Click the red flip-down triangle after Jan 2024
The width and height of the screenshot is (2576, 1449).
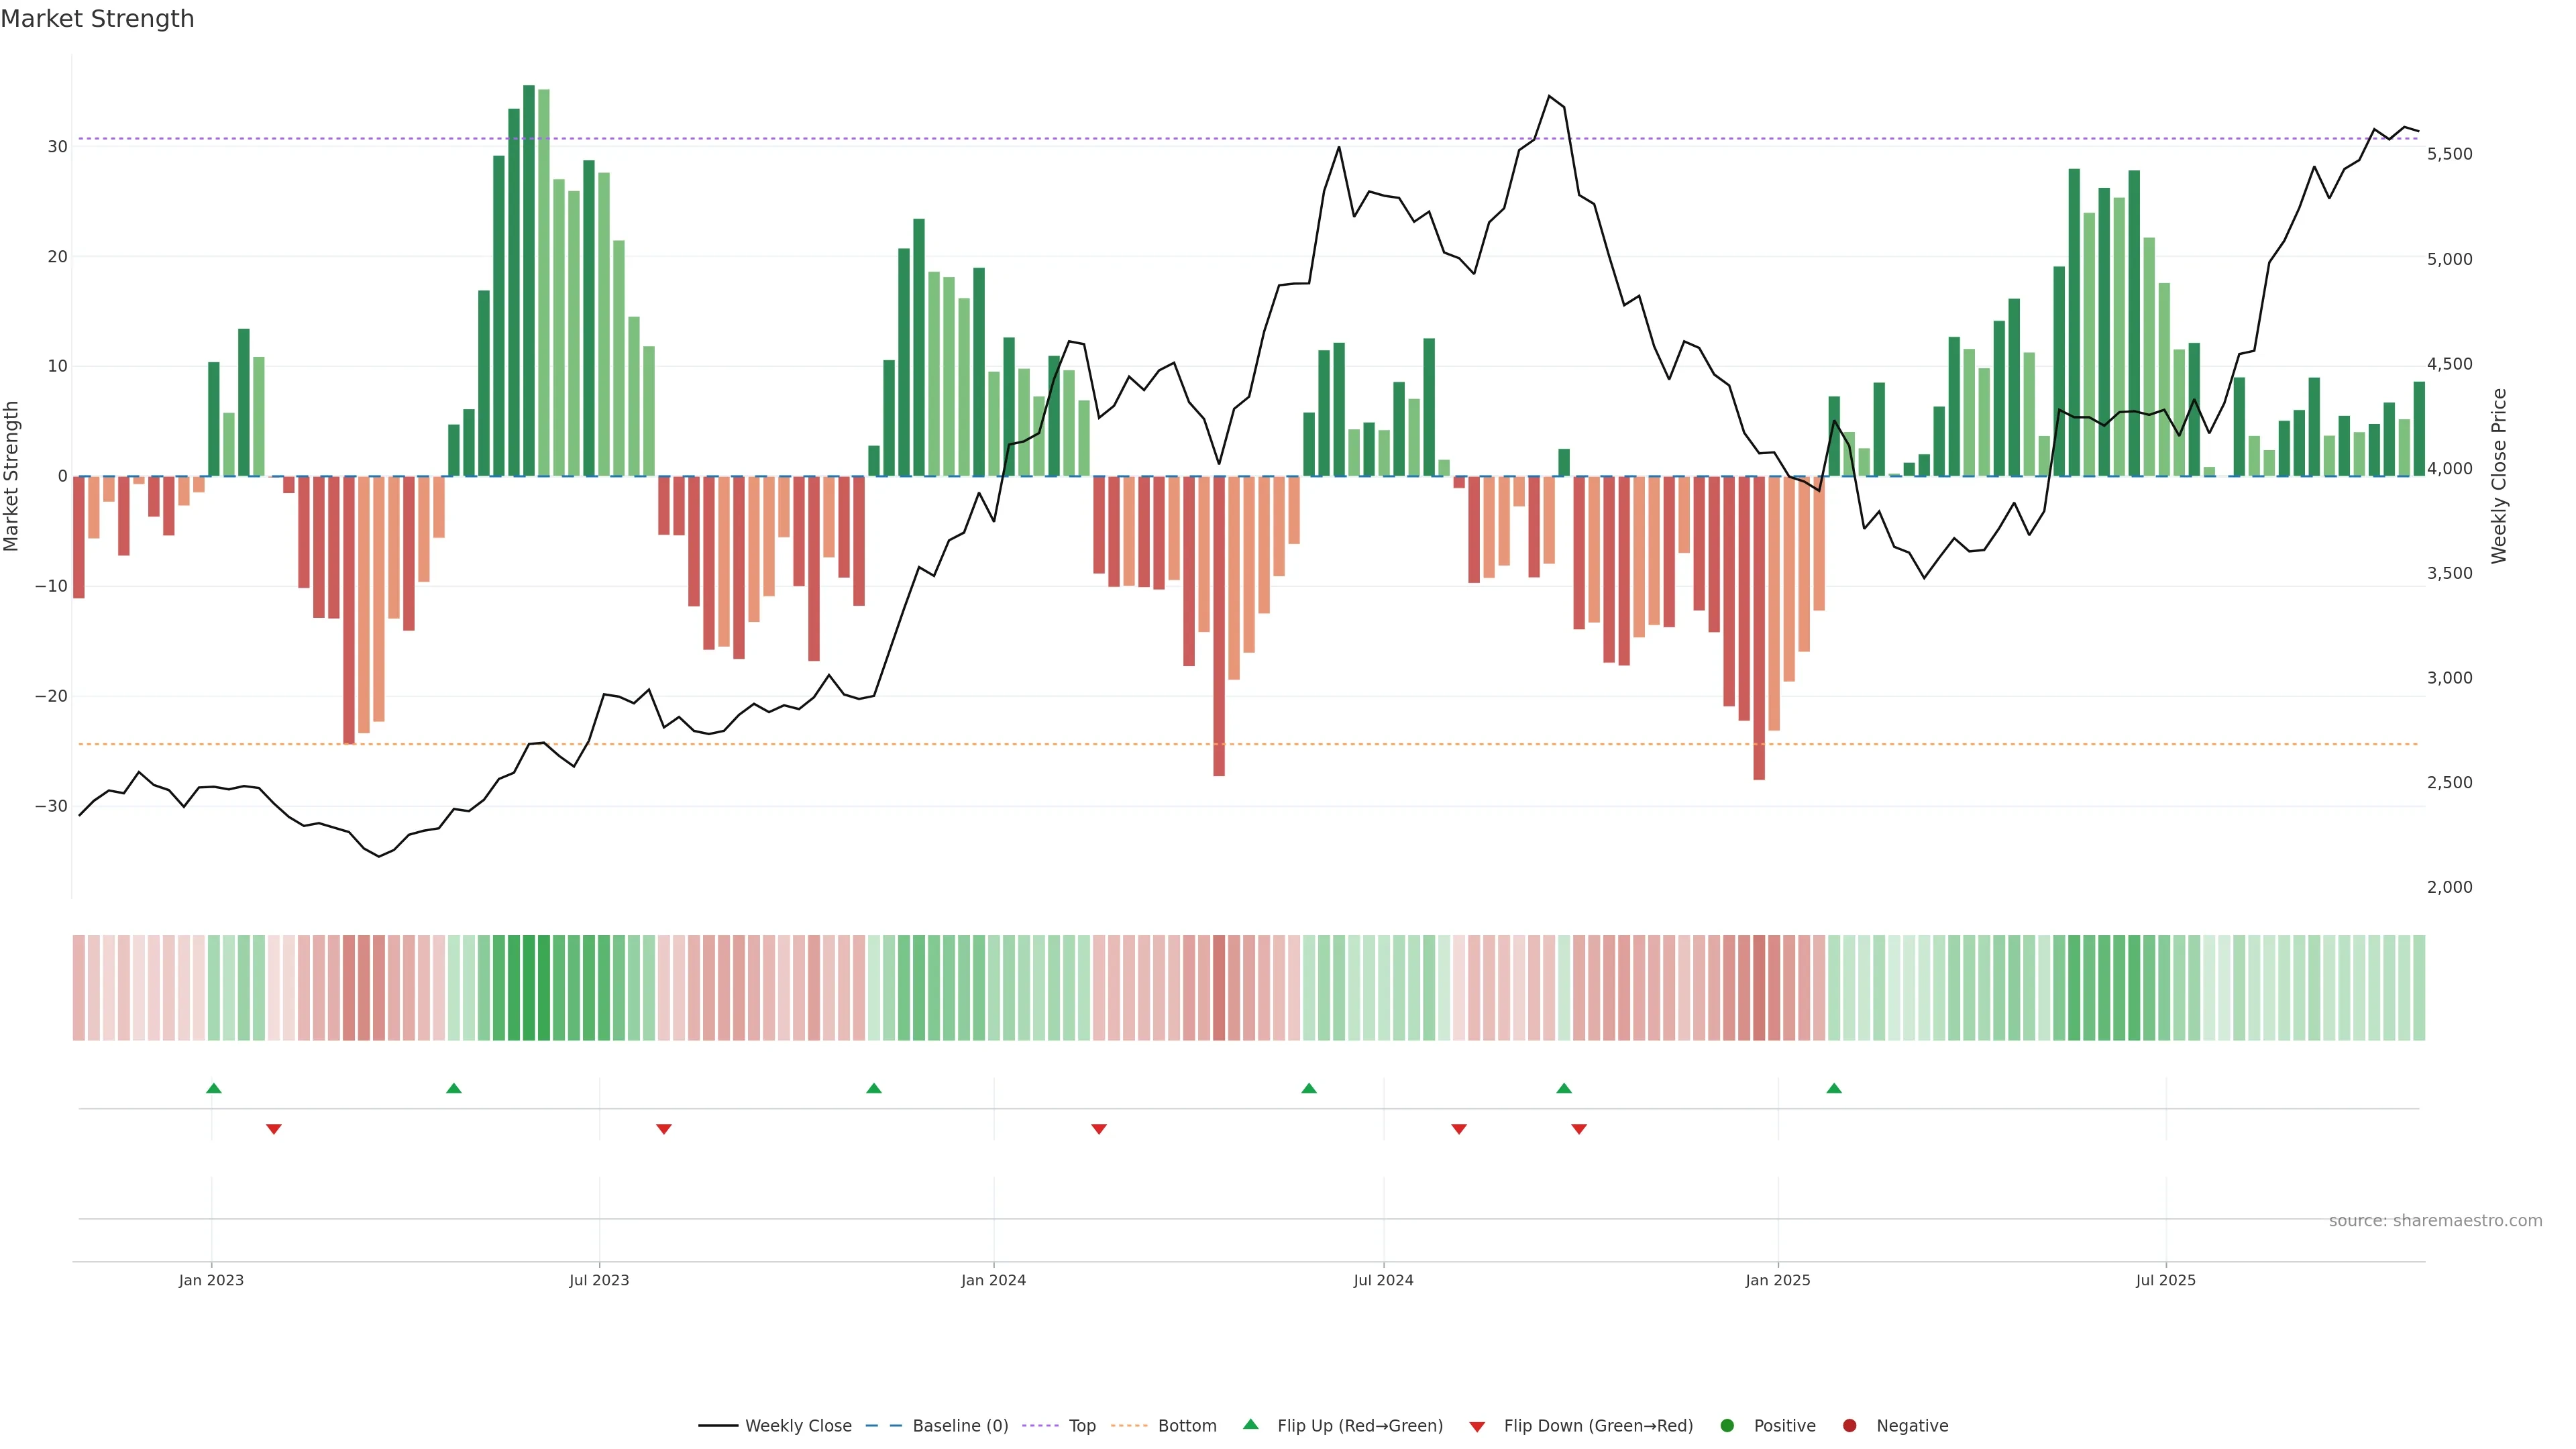coord(1099,1129)
